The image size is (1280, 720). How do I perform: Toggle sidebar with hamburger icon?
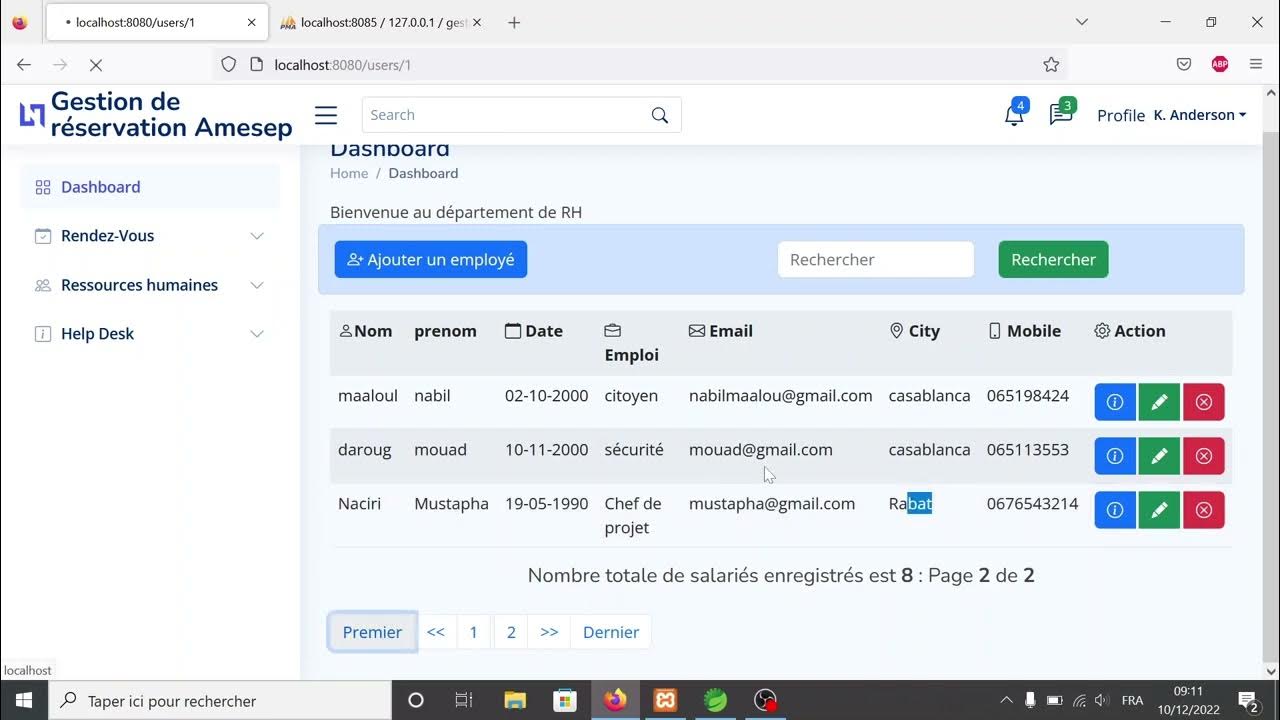click(x=326, y=115)
